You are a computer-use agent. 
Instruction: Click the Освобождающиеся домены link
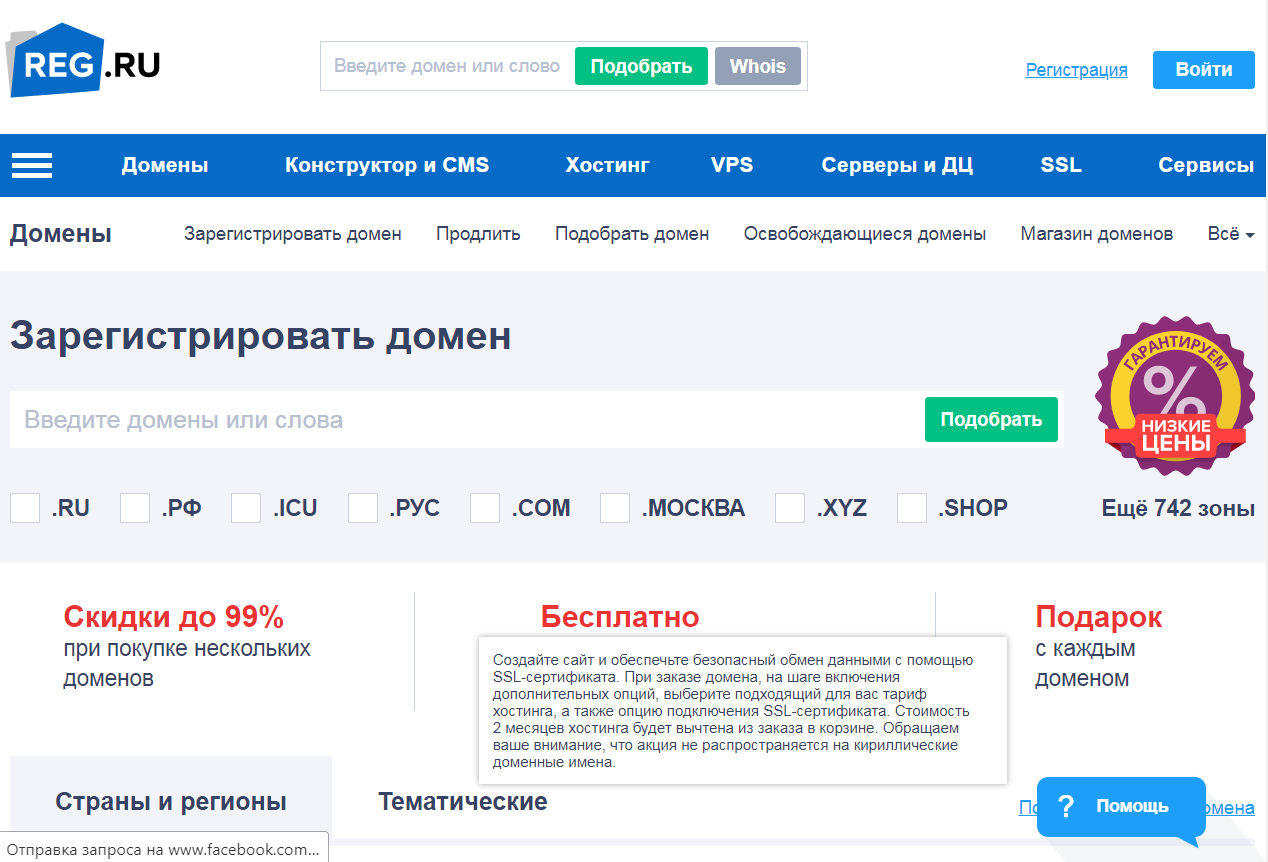tap(864, 234)
